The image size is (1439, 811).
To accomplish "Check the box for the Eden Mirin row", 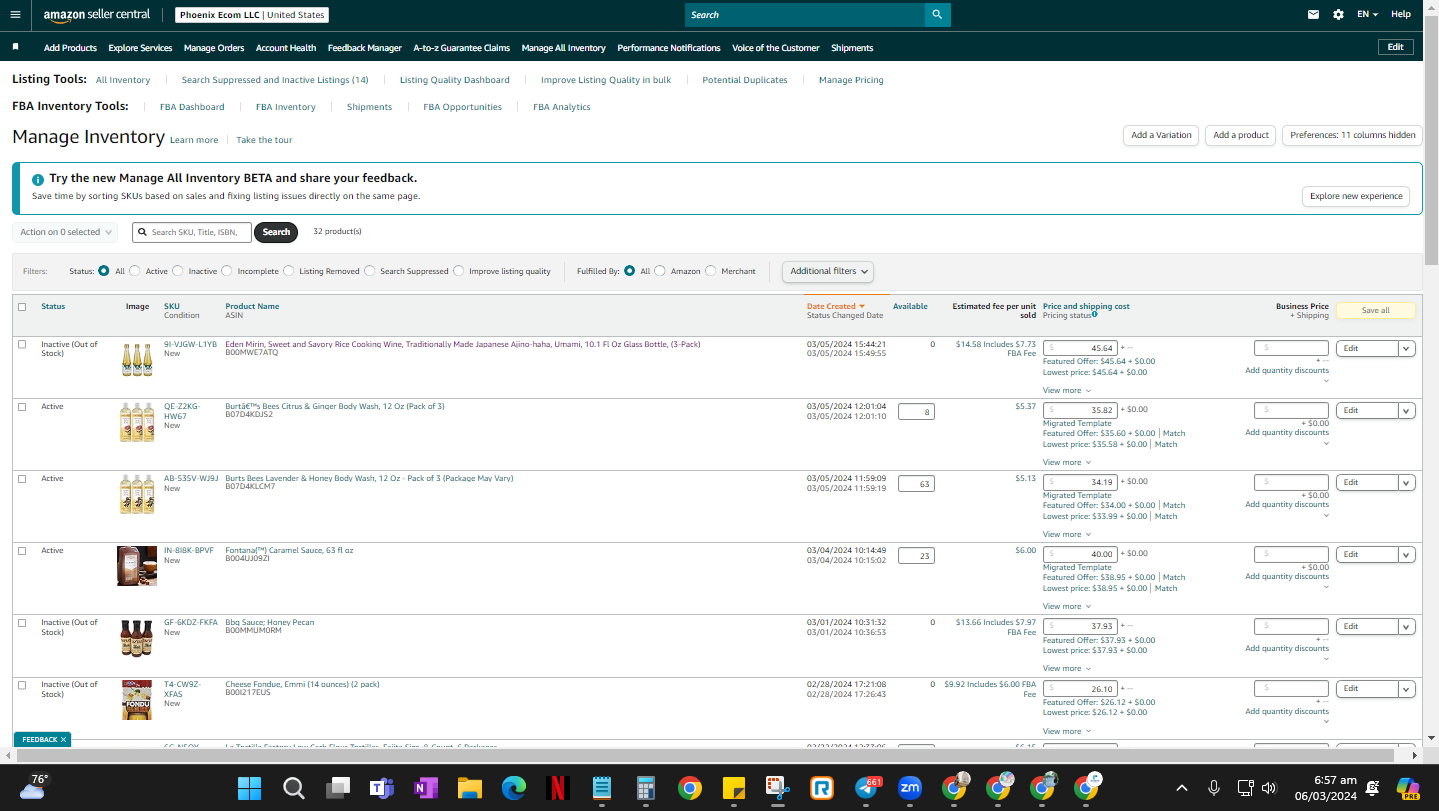I will [x=22, y=344].
